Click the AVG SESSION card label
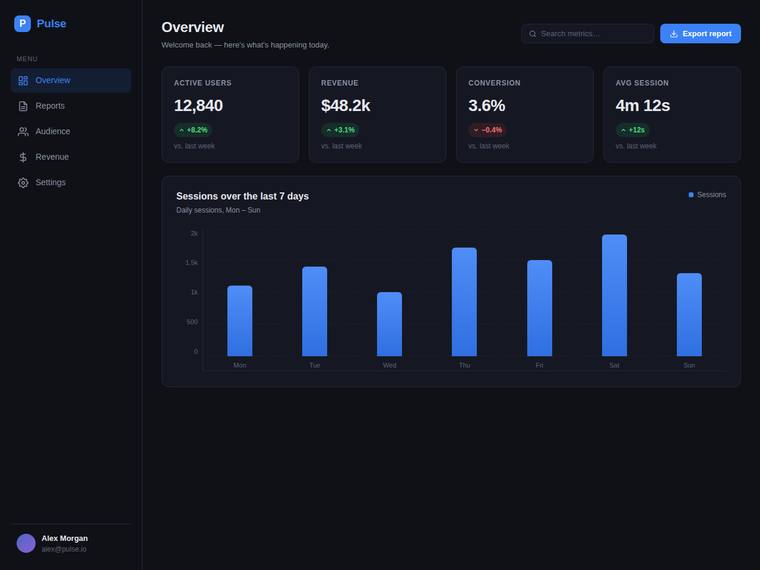 642,83
